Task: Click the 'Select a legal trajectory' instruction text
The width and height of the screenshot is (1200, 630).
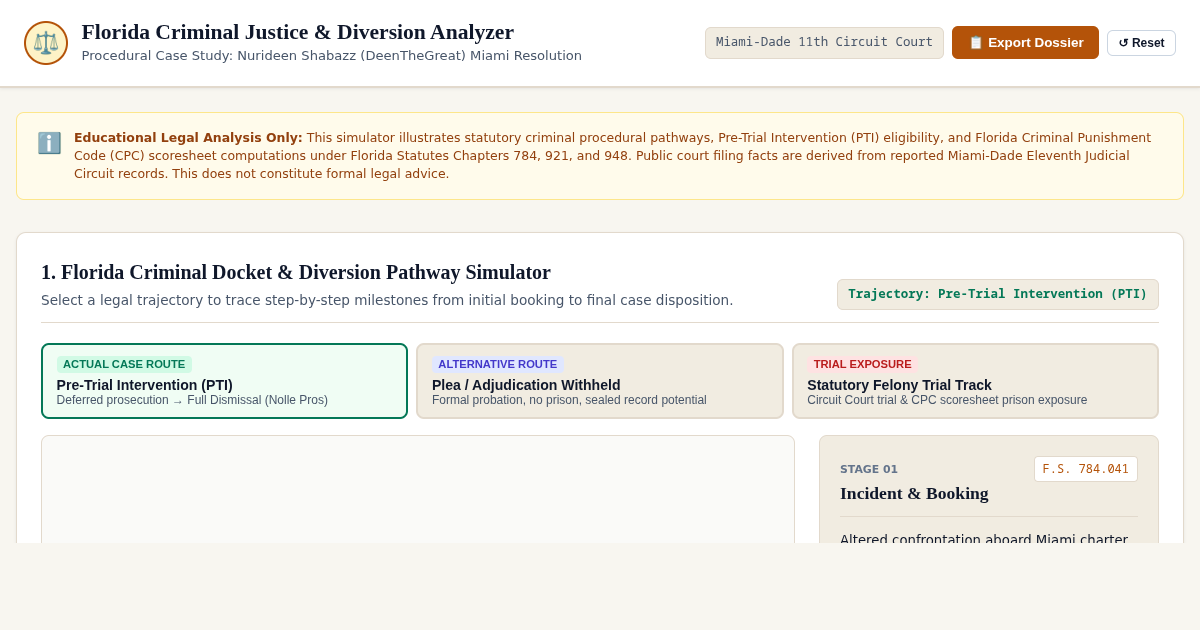Action: click(387, 300)
